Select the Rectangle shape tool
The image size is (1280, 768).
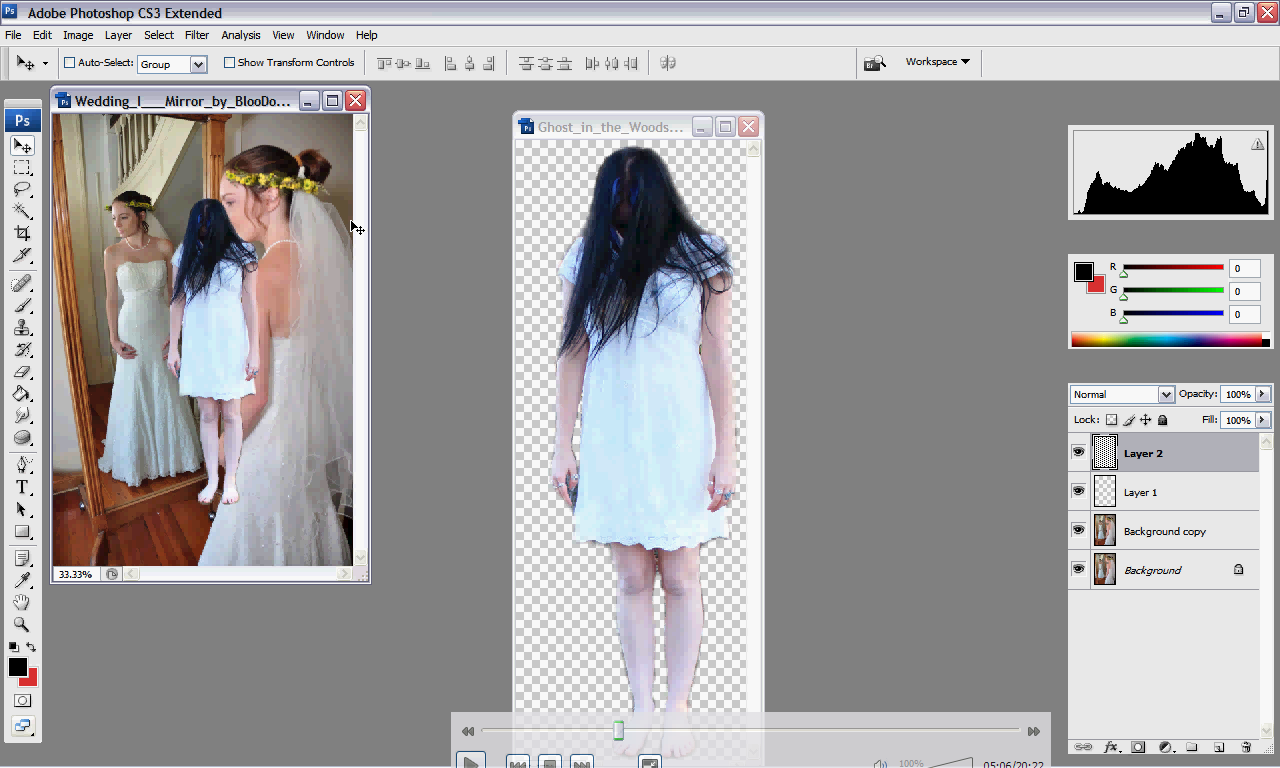22,531
